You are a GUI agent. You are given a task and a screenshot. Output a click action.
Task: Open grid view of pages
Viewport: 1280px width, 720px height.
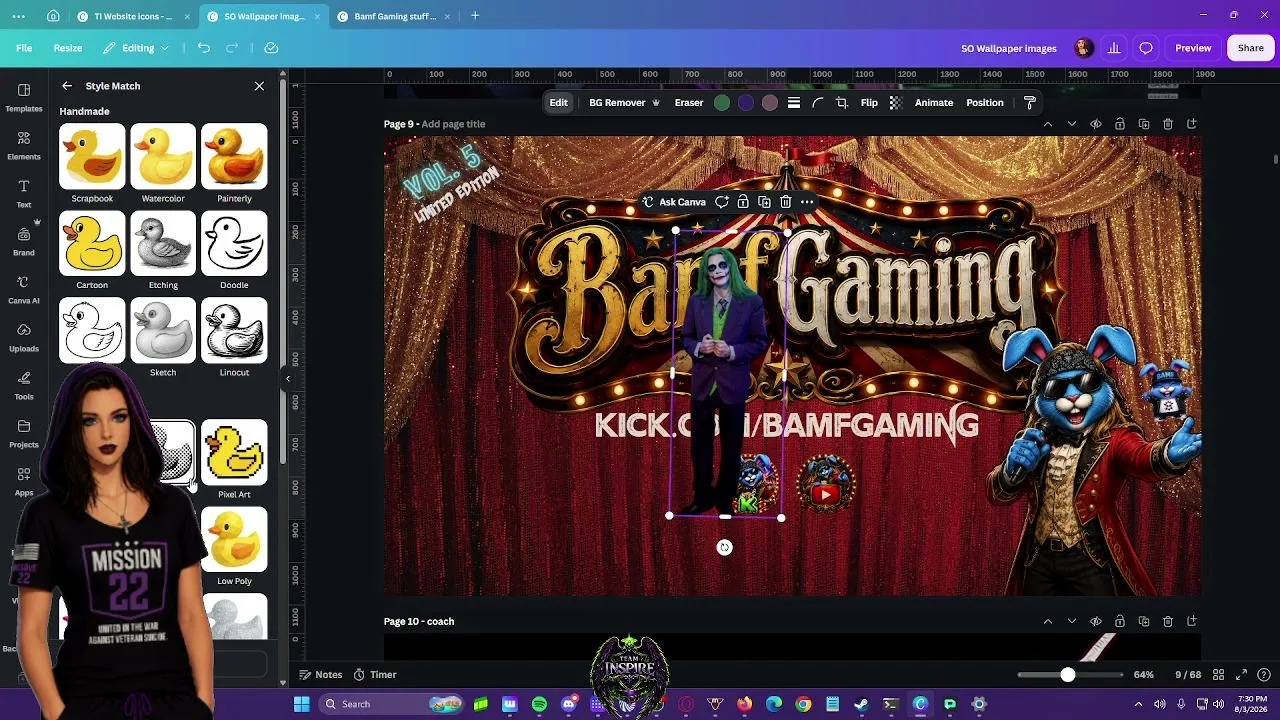pyautogui.click(x=1219, y=675)
